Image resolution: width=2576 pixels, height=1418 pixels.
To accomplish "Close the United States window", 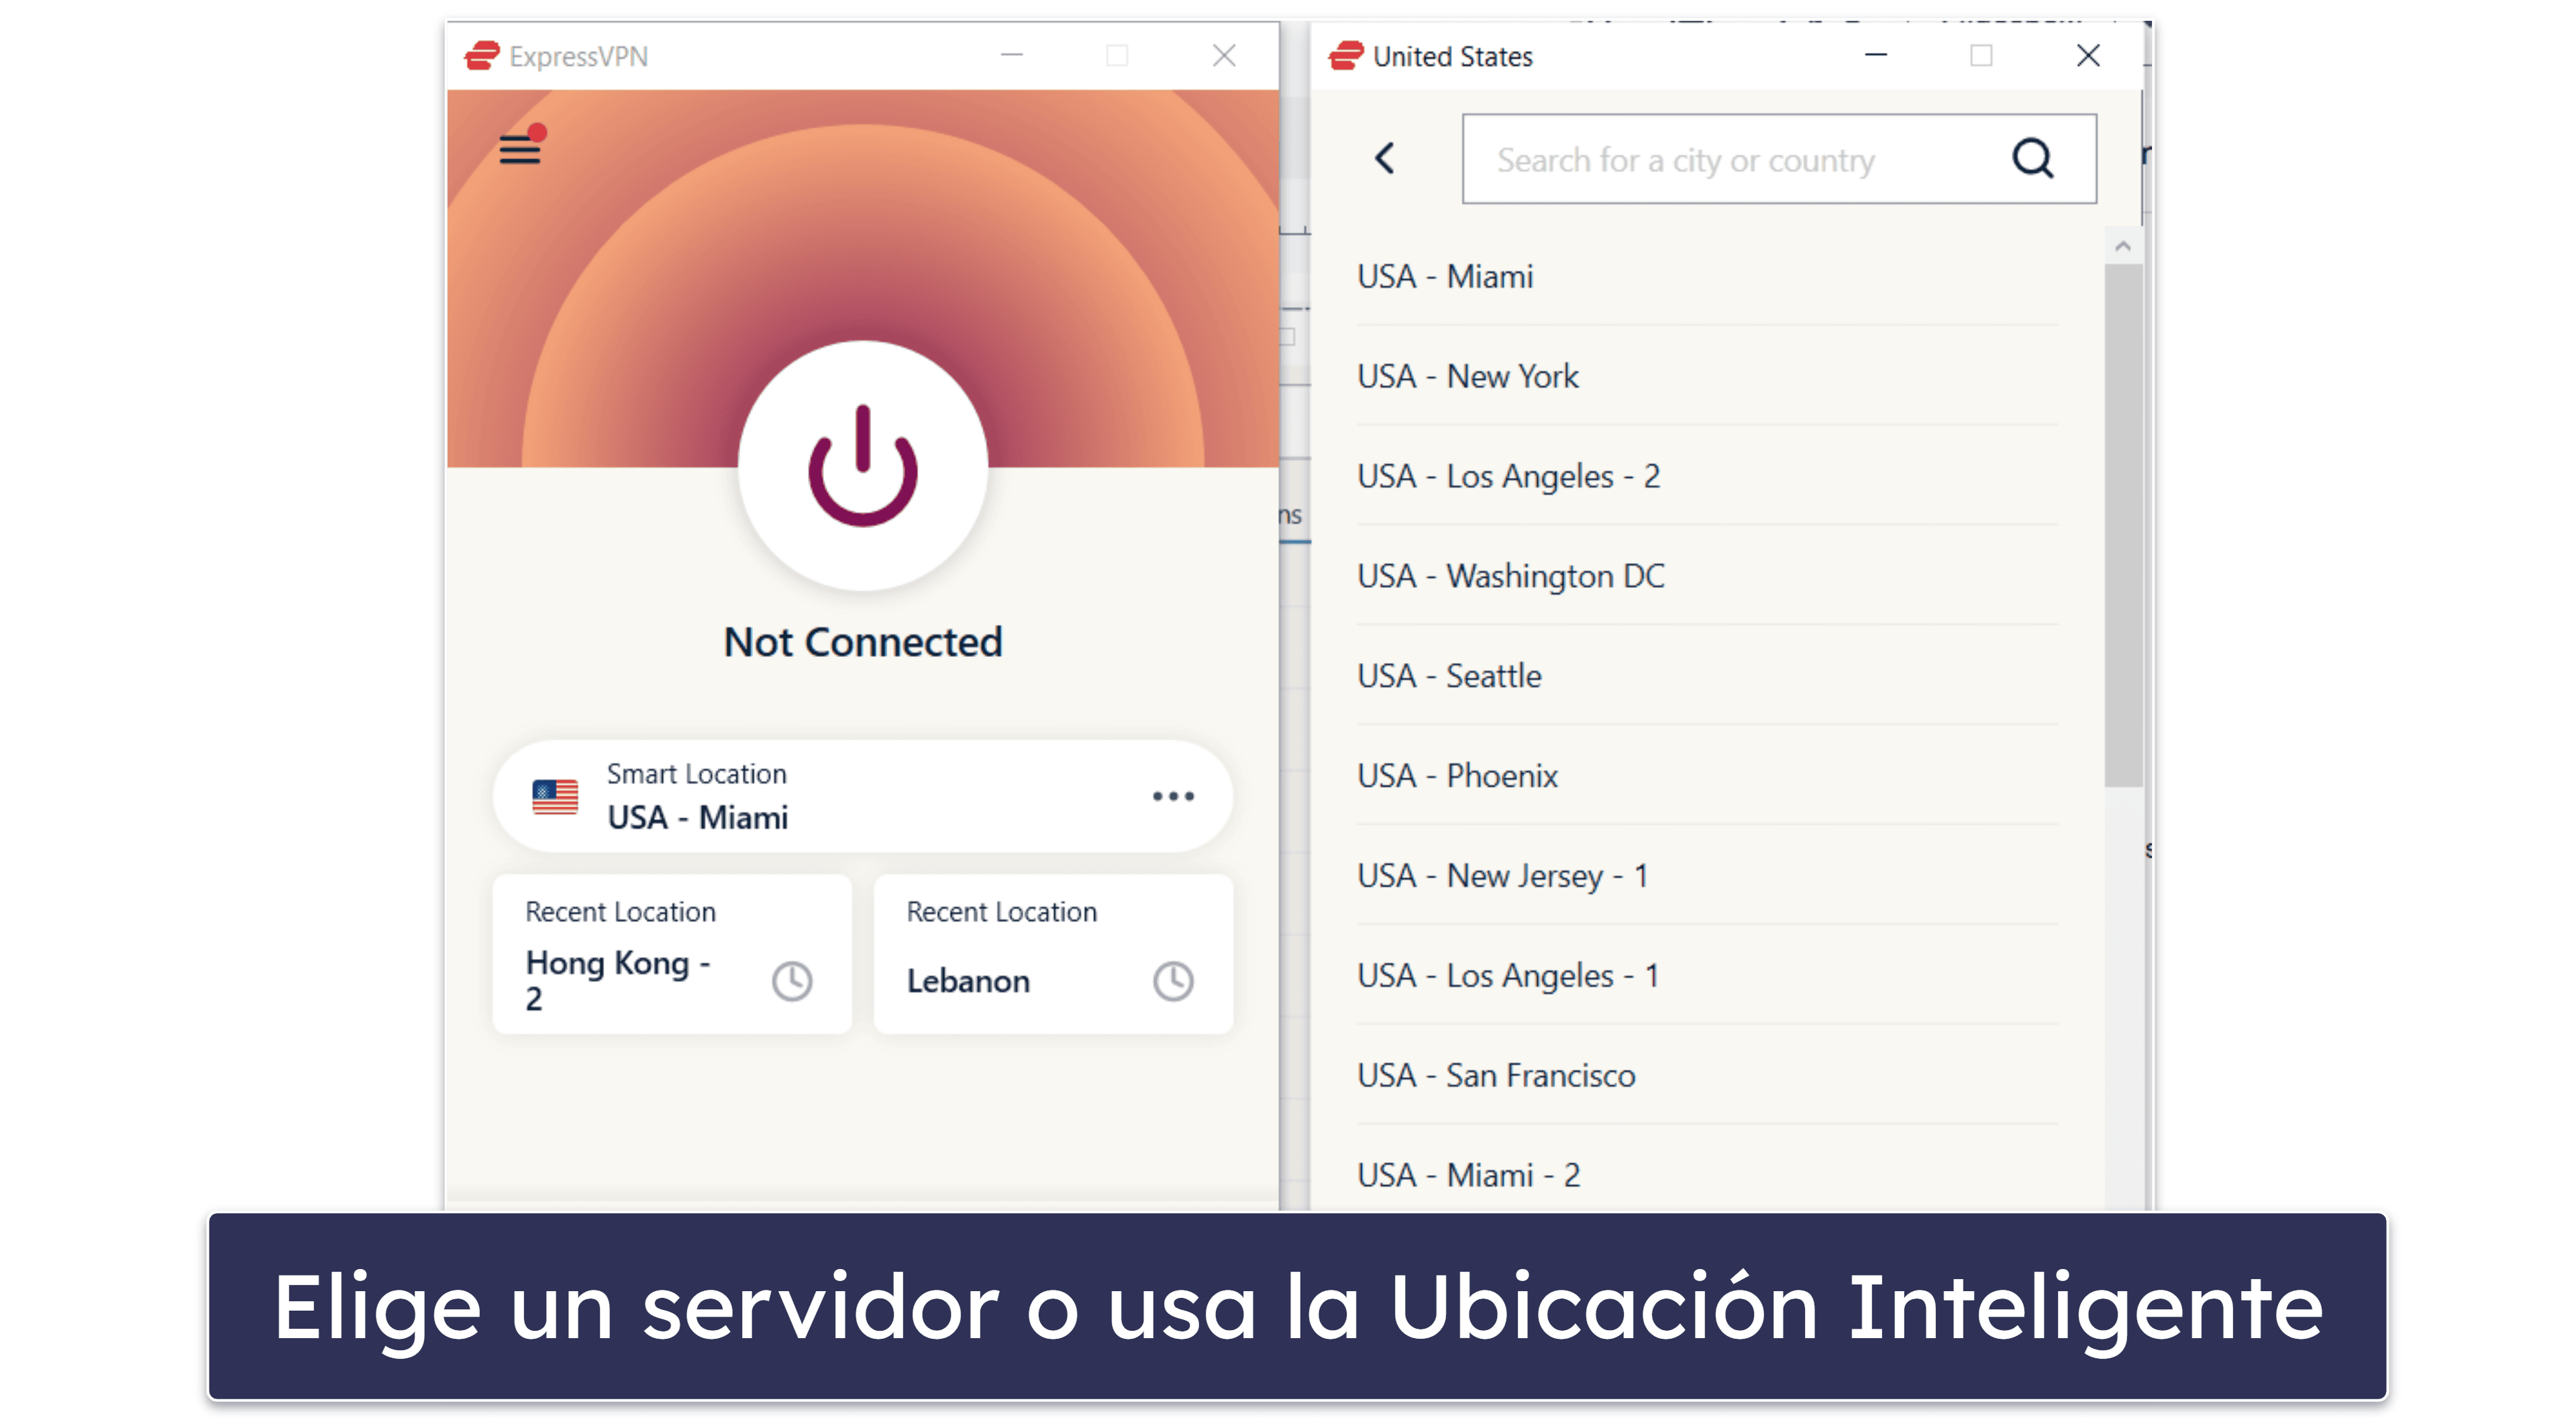I will (2088, 56).
